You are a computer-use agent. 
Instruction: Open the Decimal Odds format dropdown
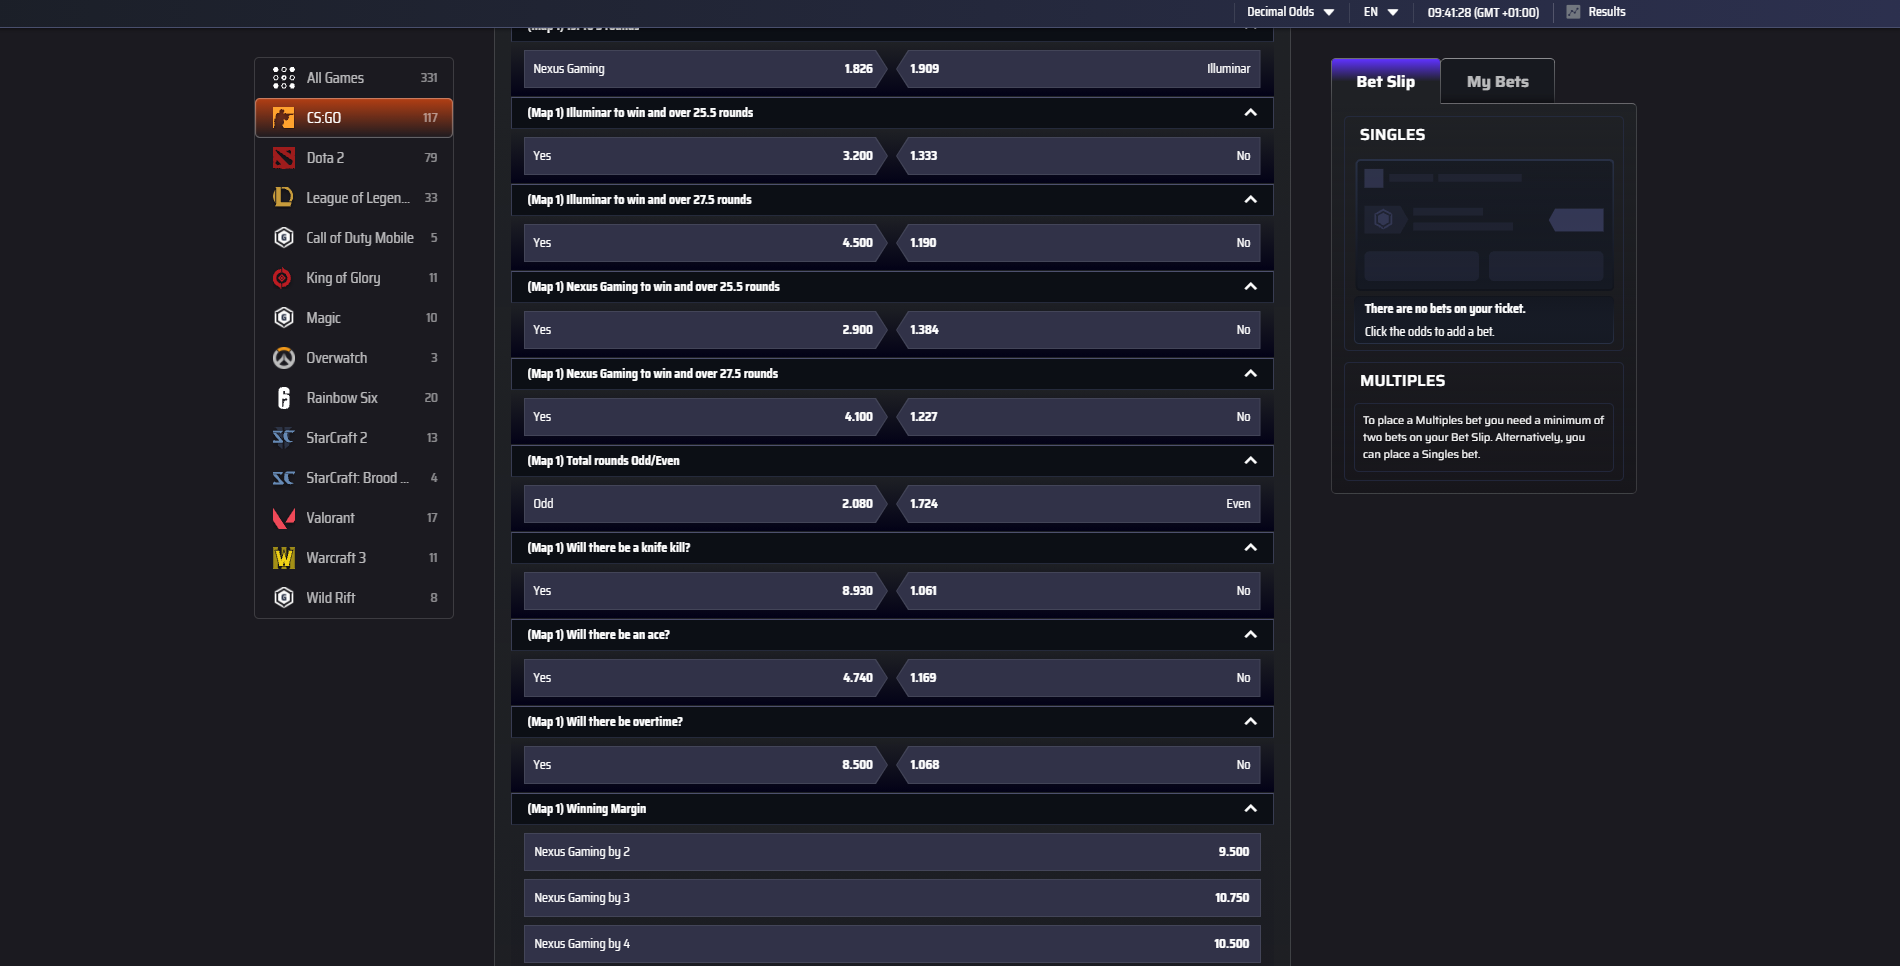1290,12
